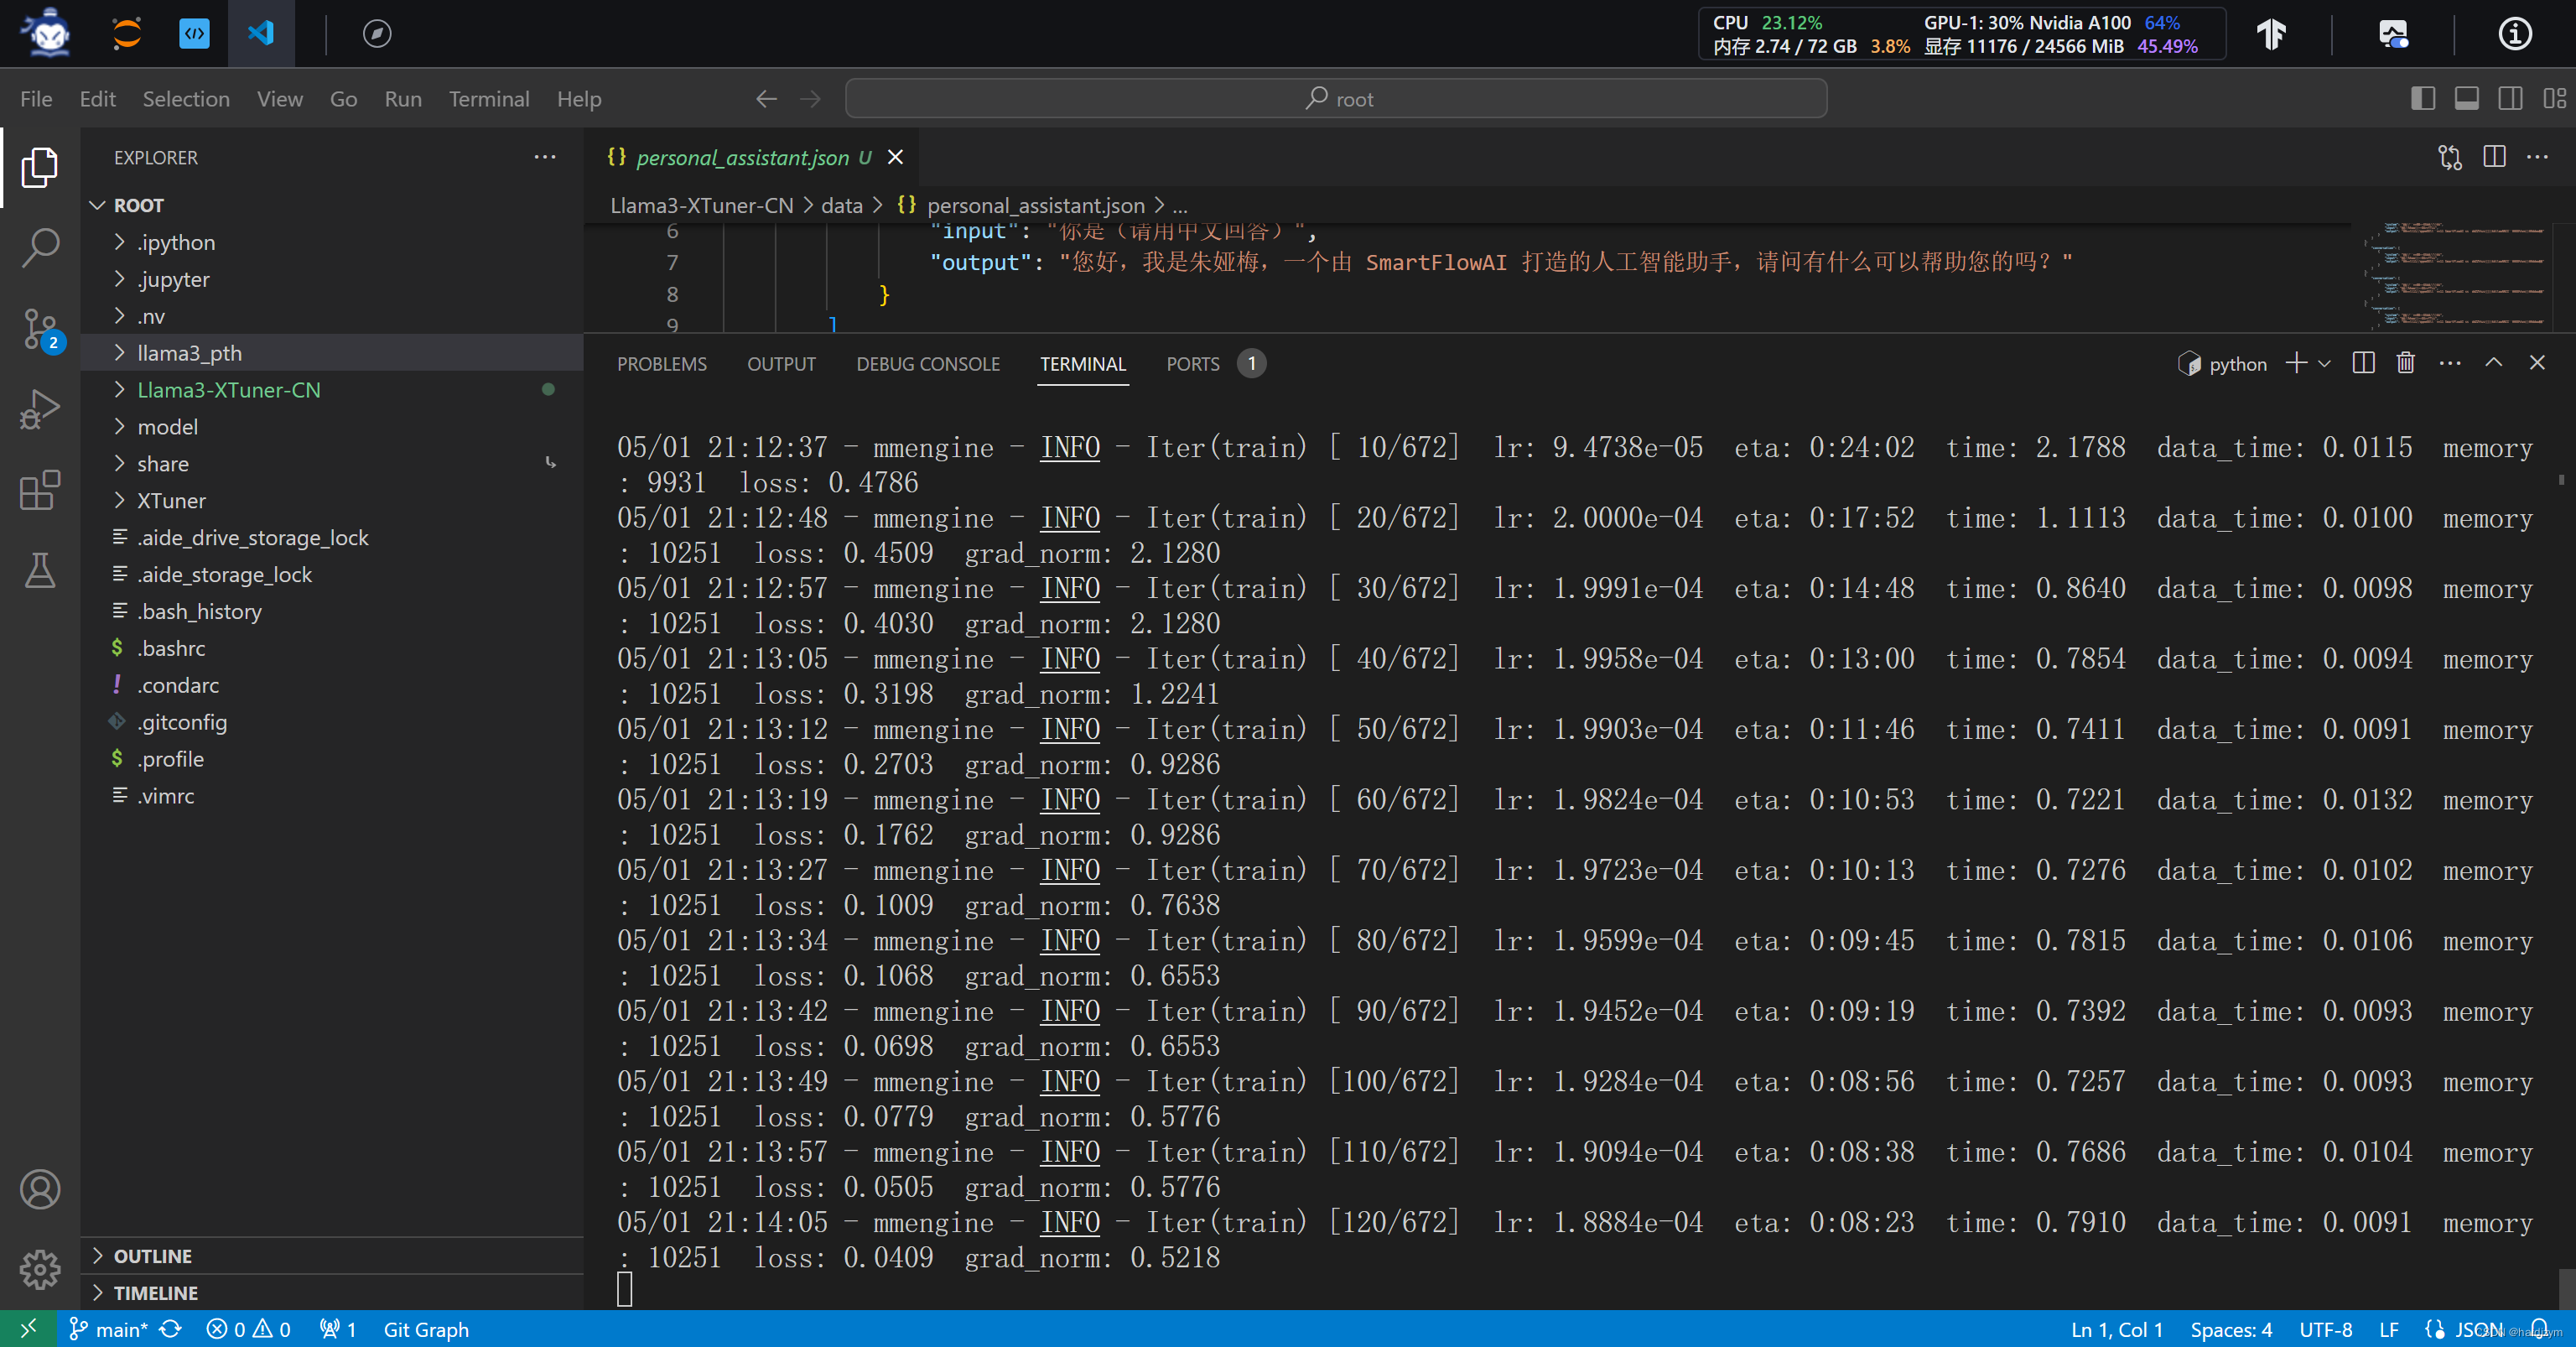Screen dimensions: 2576x1347
Task: Open the .bashrc file
Action: [x=332, y=648]
